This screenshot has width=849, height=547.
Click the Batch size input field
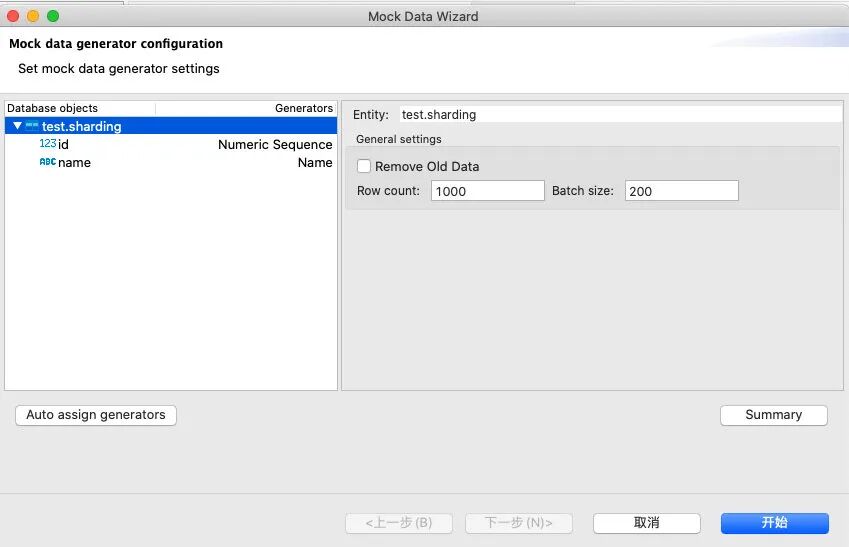point(681,191)
